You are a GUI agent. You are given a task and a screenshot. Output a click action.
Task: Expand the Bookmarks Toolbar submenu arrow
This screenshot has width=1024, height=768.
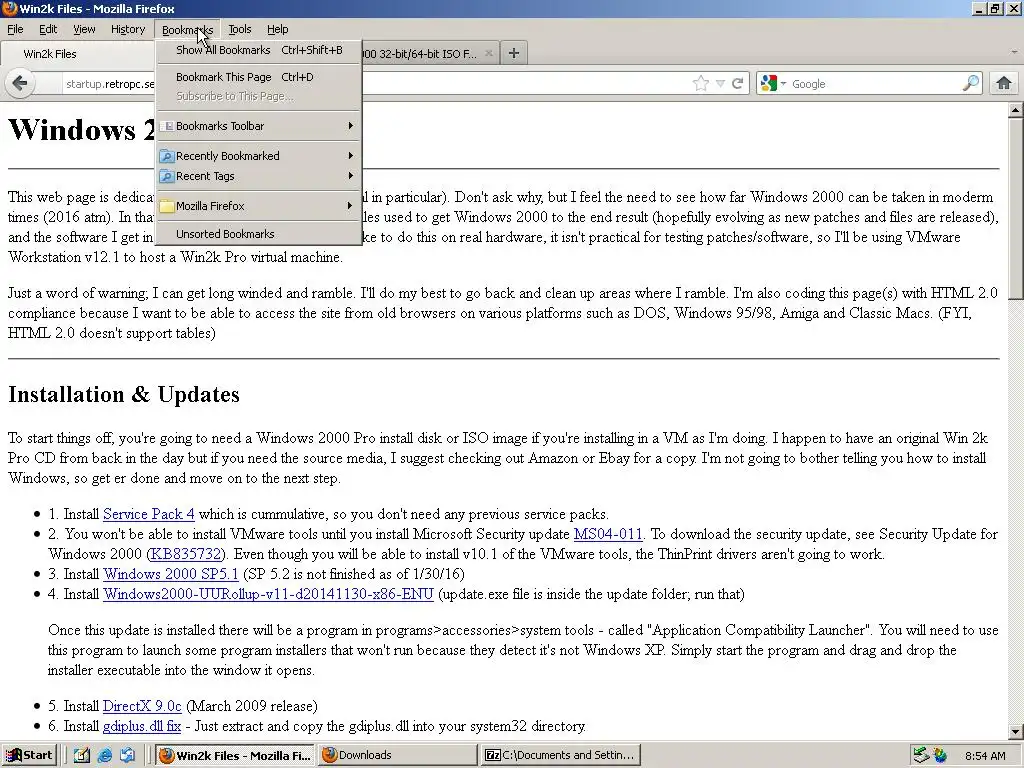351,125
